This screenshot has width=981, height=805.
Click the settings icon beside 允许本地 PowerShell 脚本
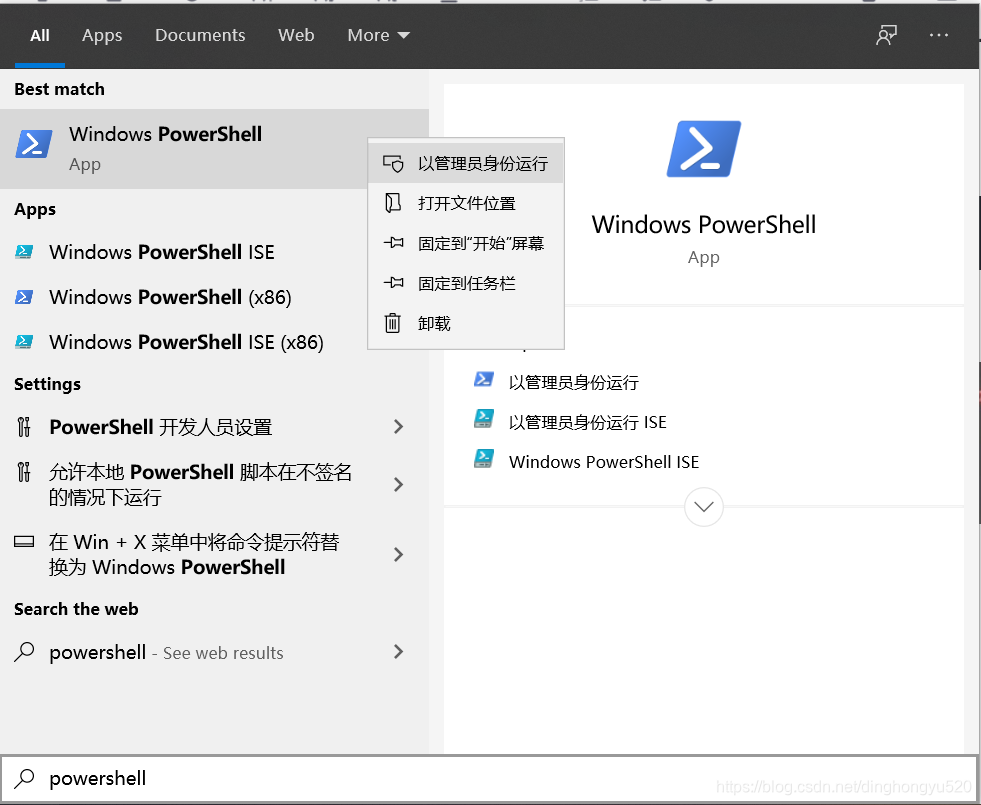pyautogui.click(x=24, y=472)
